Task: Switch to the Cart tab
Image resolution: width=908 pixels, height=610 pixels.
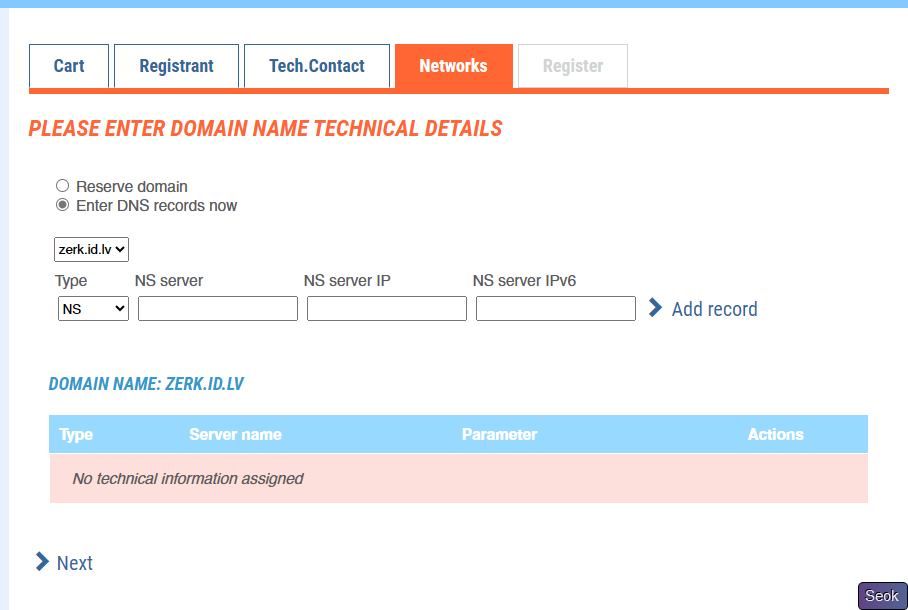Action: click(69, 66)
